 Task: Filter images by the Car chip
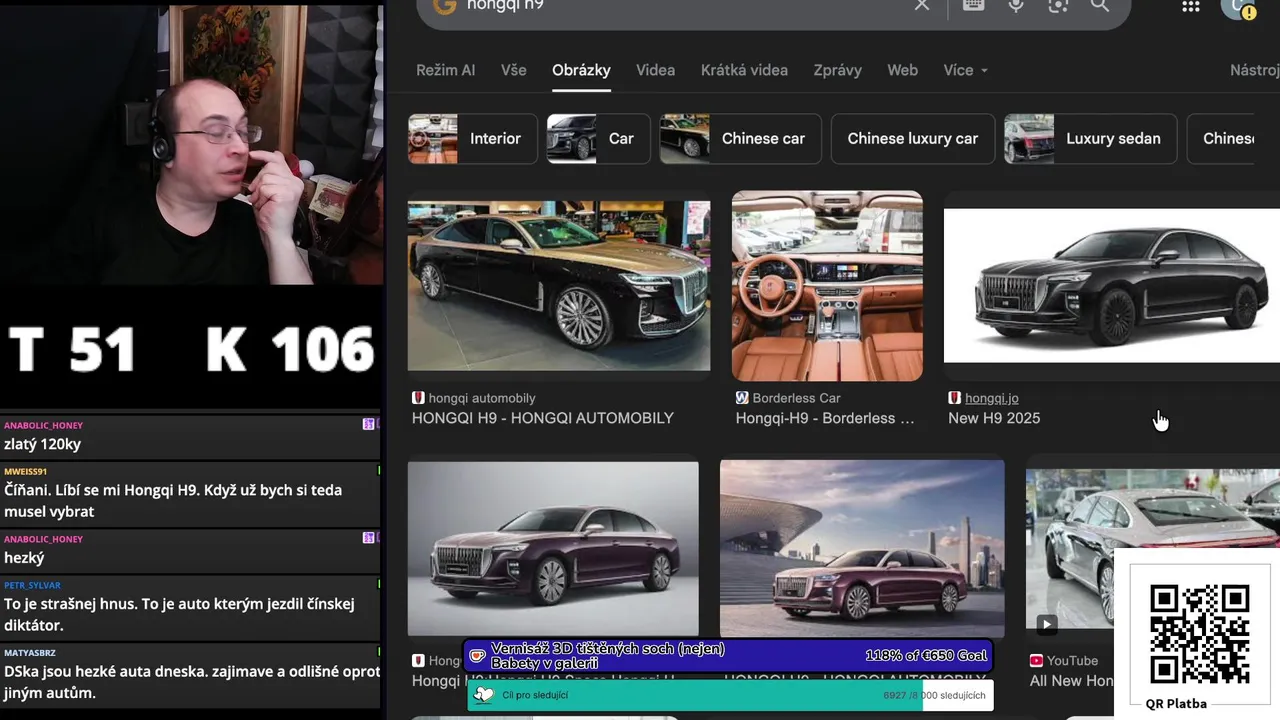pos(598,139)
